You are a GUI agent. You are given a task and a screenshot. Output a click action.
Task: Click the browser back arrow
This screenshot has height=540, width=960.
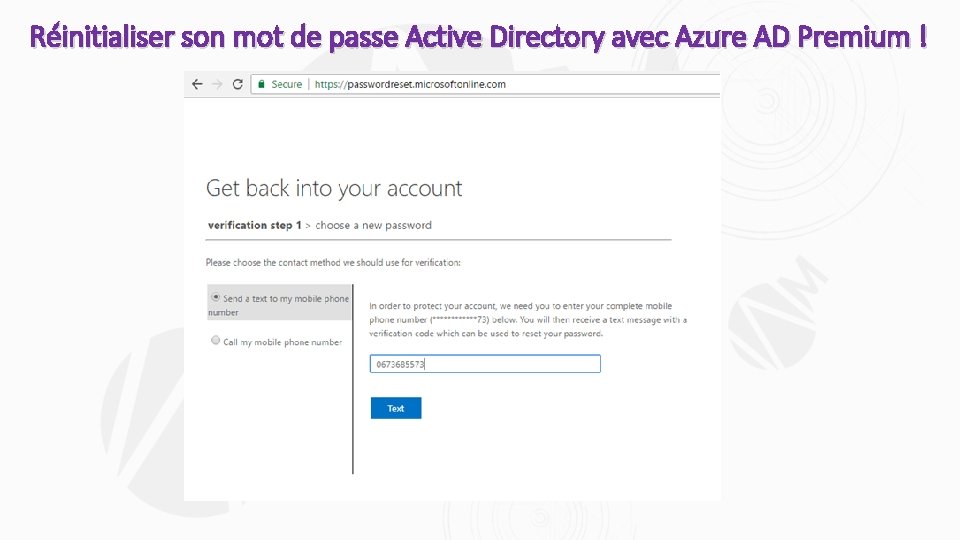tap(198, 85)
